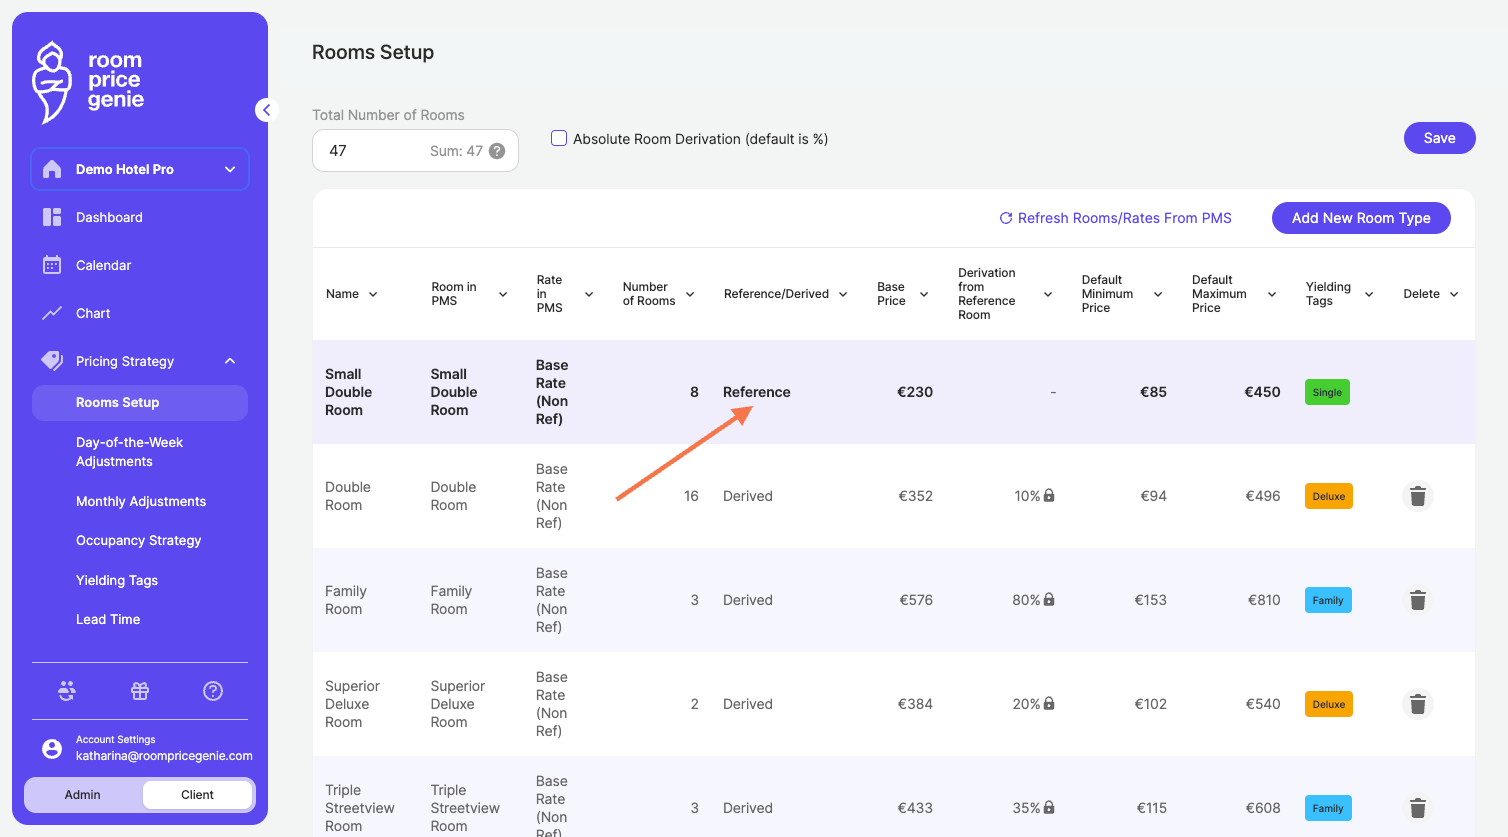Click Refresh Rooms/Rates From PMS

(1115, 218)
